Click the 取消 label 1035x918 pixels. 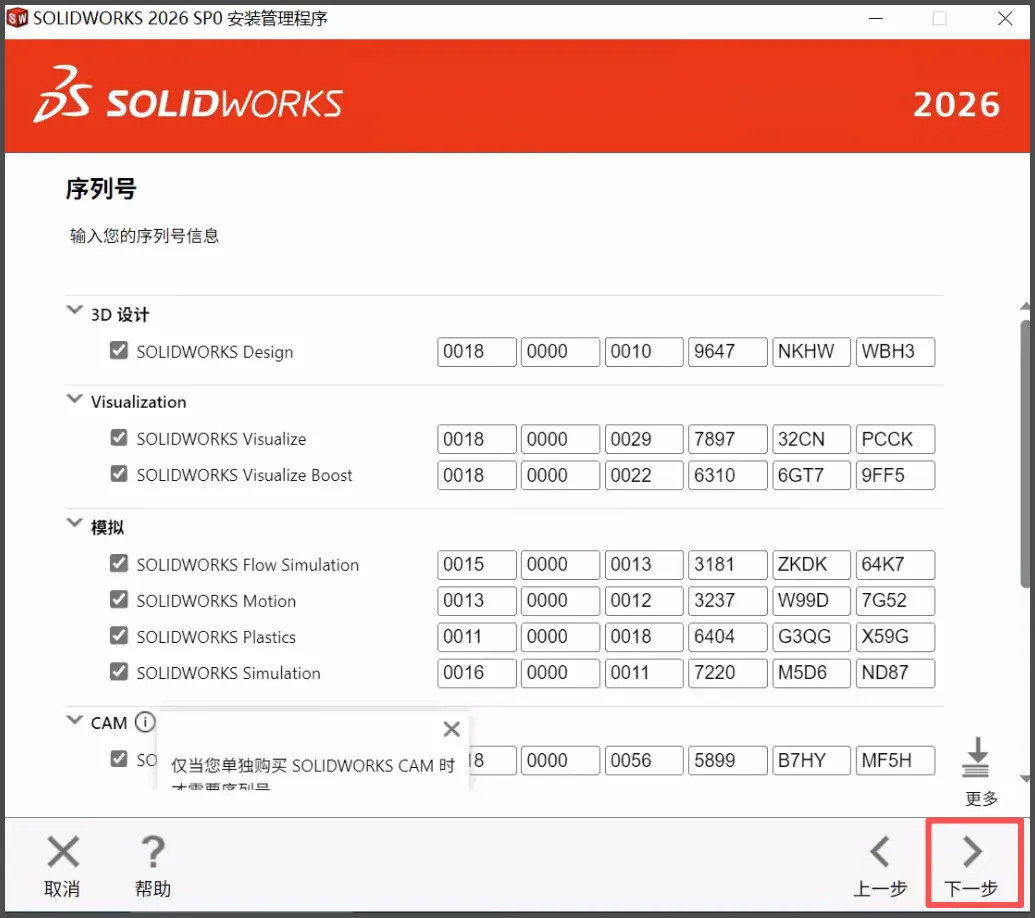62,889
